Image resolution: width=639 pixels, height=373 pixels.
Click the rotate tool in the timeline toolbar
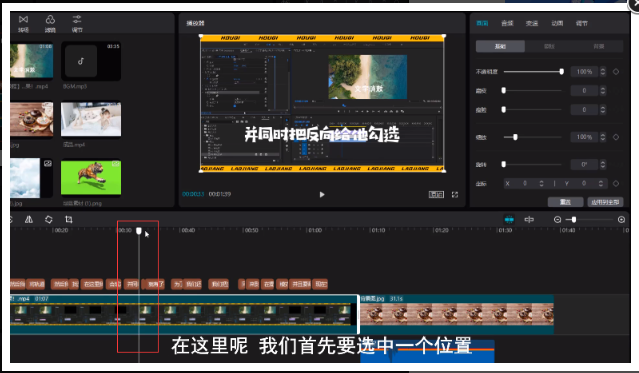(x=48, y=219)
